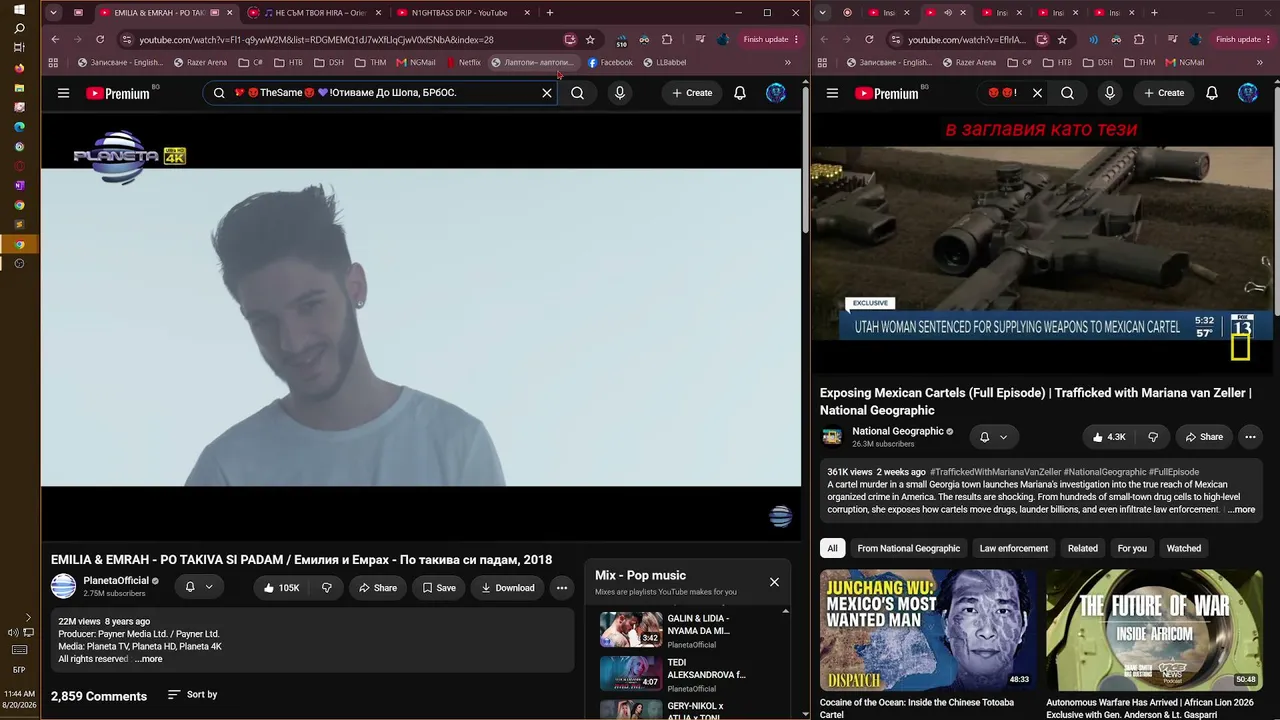1280x720 pixels.
Task: Reload the page in left browser window
Action: click(x=100, y=40)
